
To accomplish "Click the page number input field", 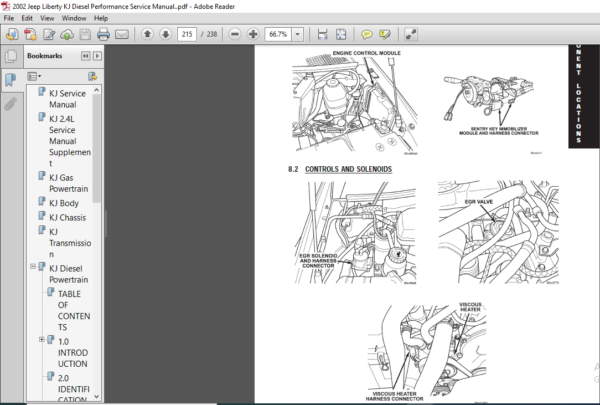I will tap(187, 34).
